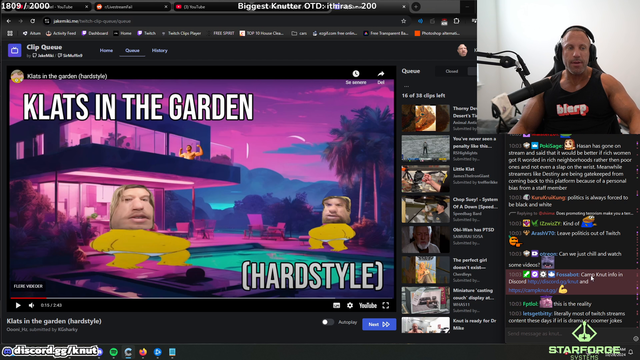Click ArashV70's username in chat
Screen dimensions: 640x360
(x=543, y=233)
